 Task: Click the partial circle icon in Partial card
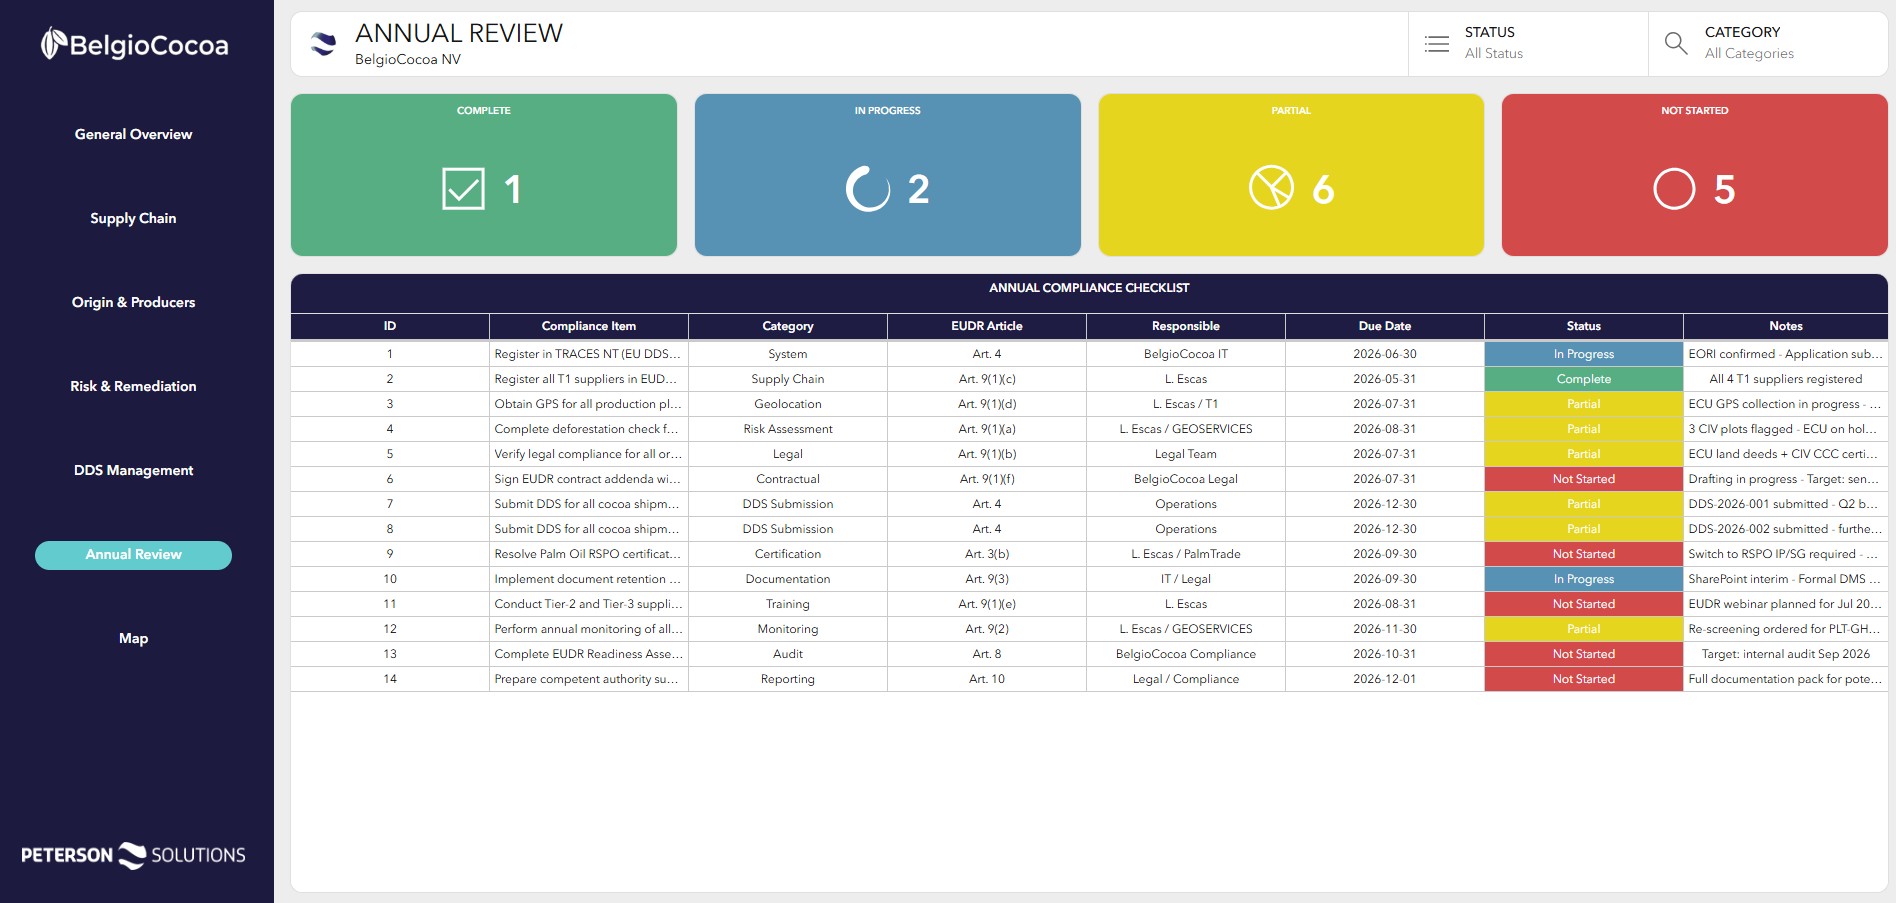1271,188
